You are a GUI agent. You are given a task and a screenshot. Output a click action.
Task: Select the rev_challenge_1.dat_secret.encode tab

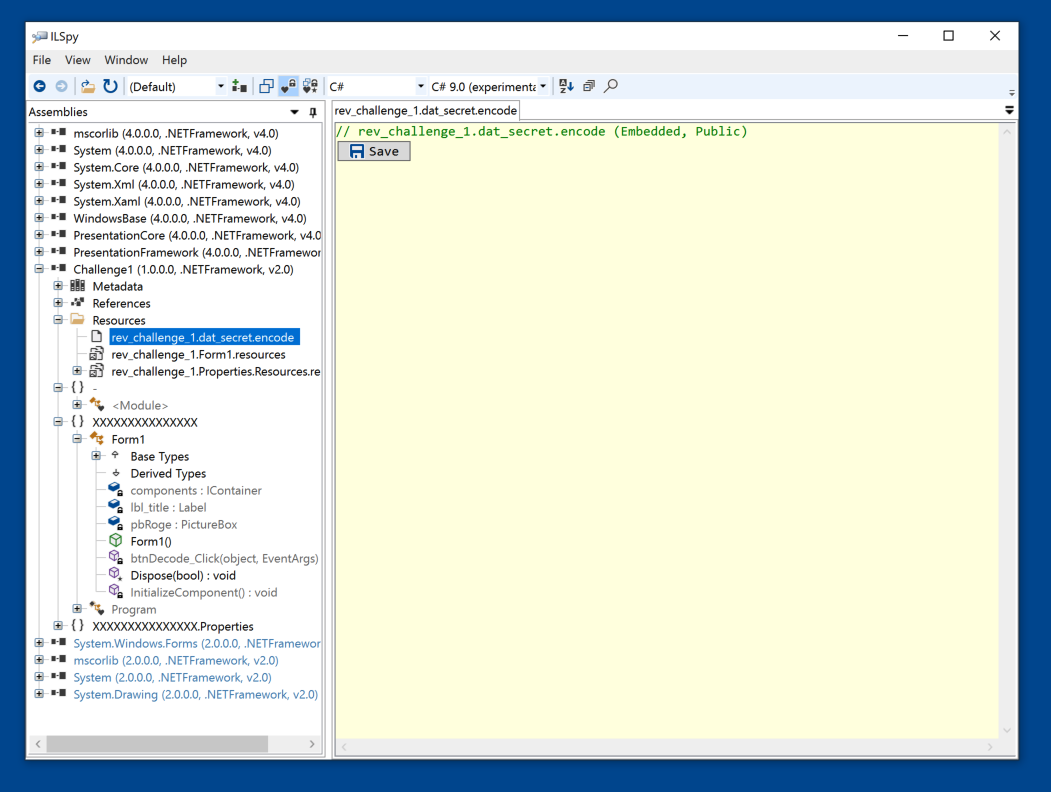[x=426, y=111]
